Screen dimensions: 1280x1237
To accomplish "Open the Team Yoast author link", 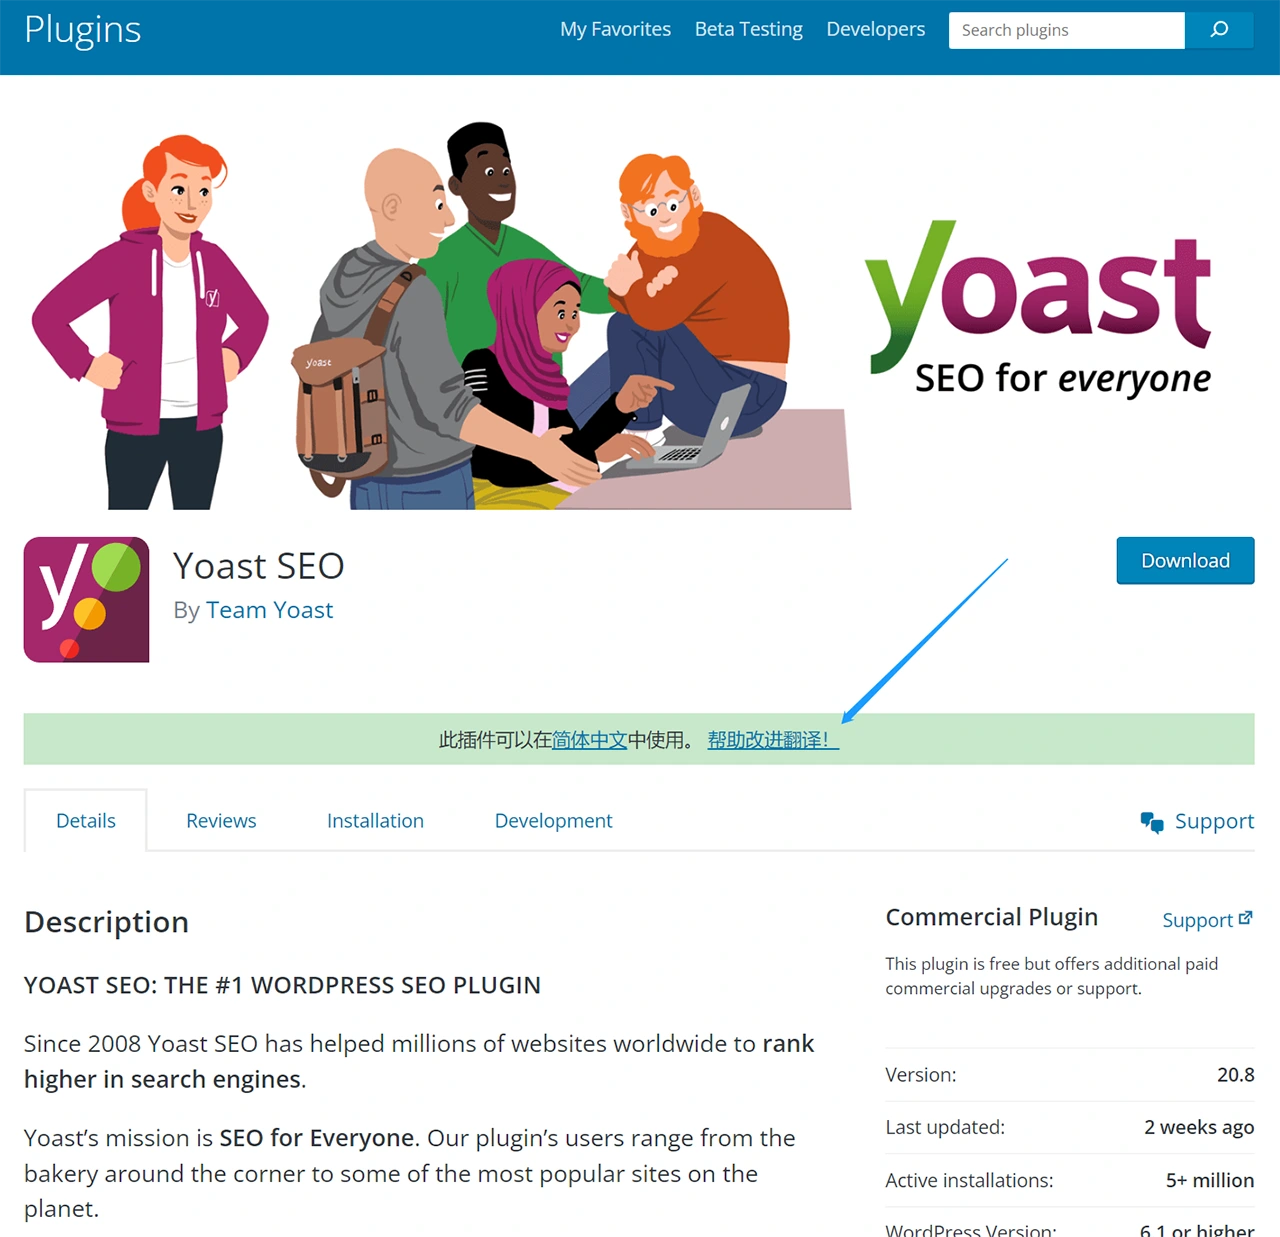I will pyautogui.click(x=270, y=610).
